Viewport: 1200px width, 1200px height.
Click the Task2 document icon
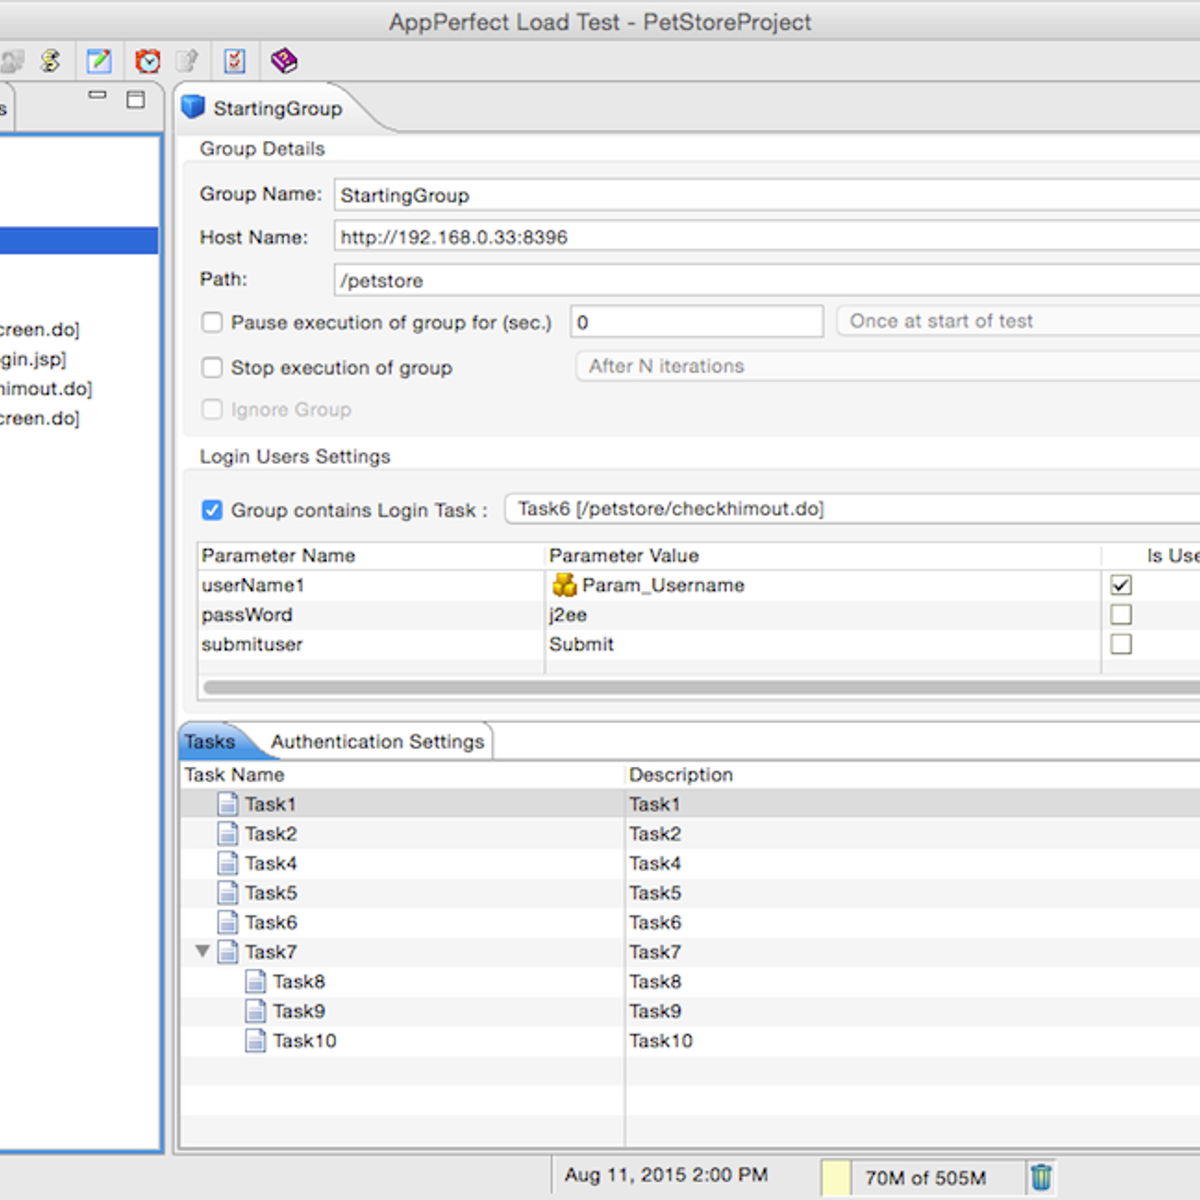228,834
